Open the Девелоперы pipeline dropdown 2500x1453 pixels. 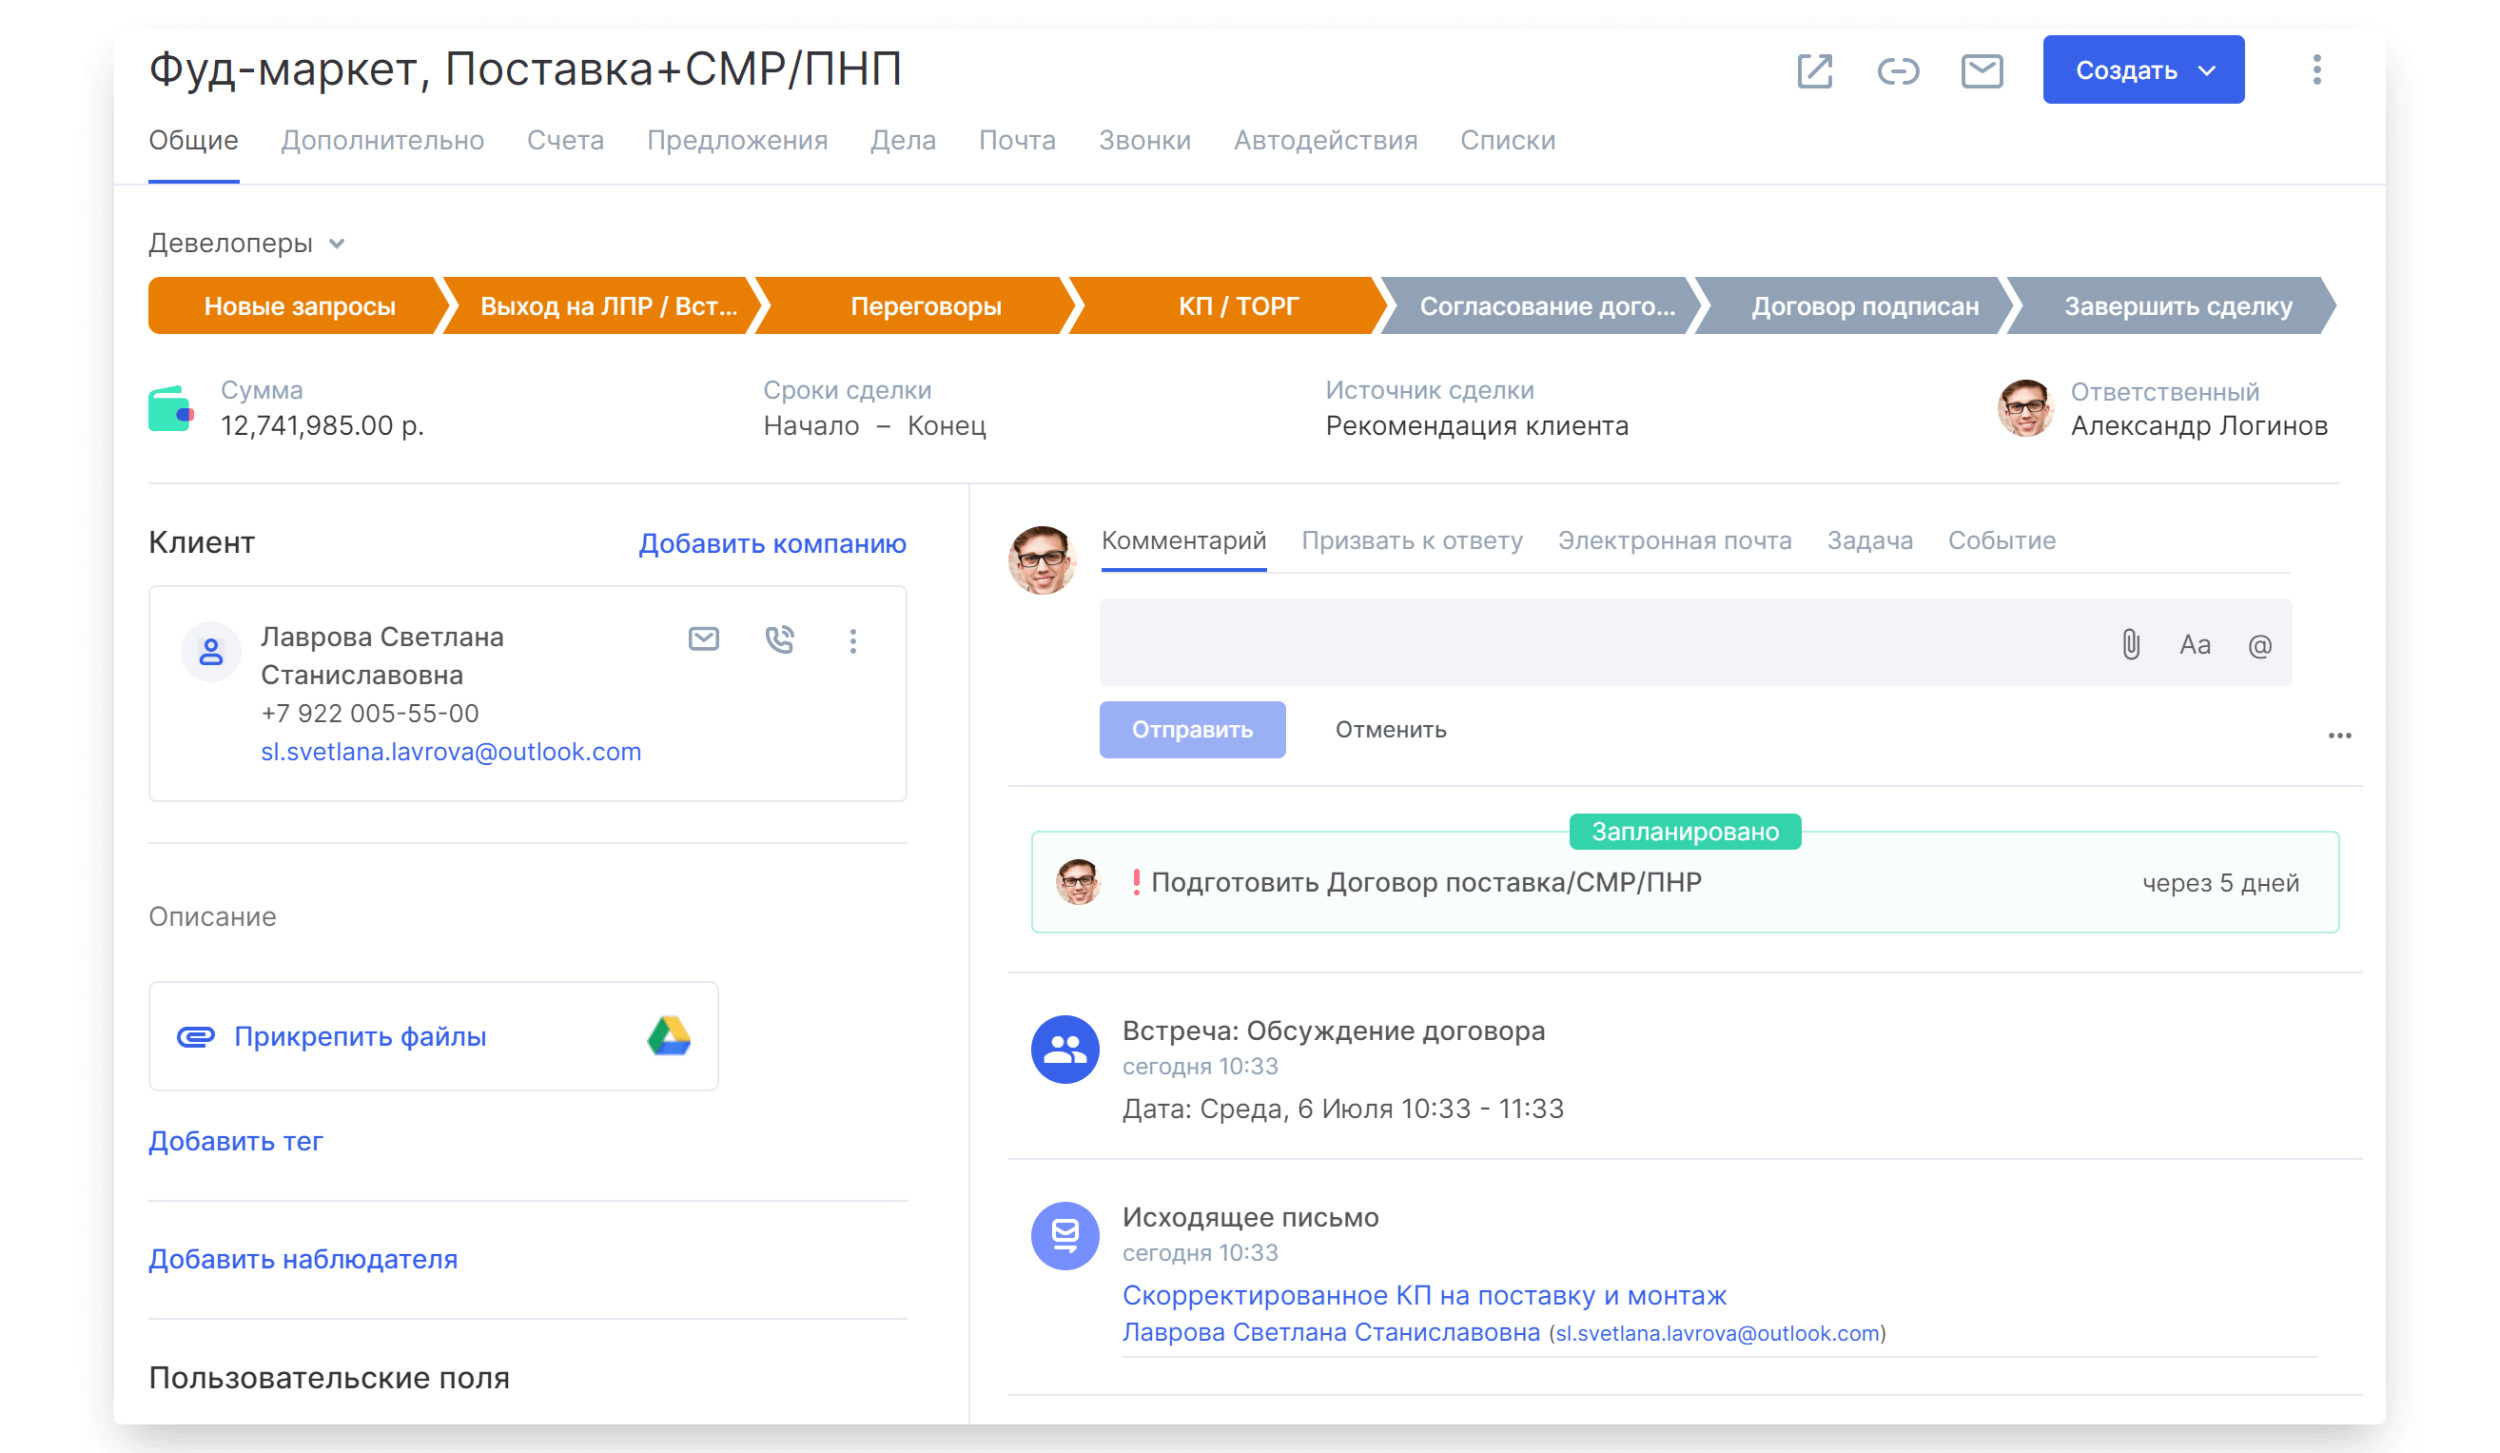click(x=246, y=244)
